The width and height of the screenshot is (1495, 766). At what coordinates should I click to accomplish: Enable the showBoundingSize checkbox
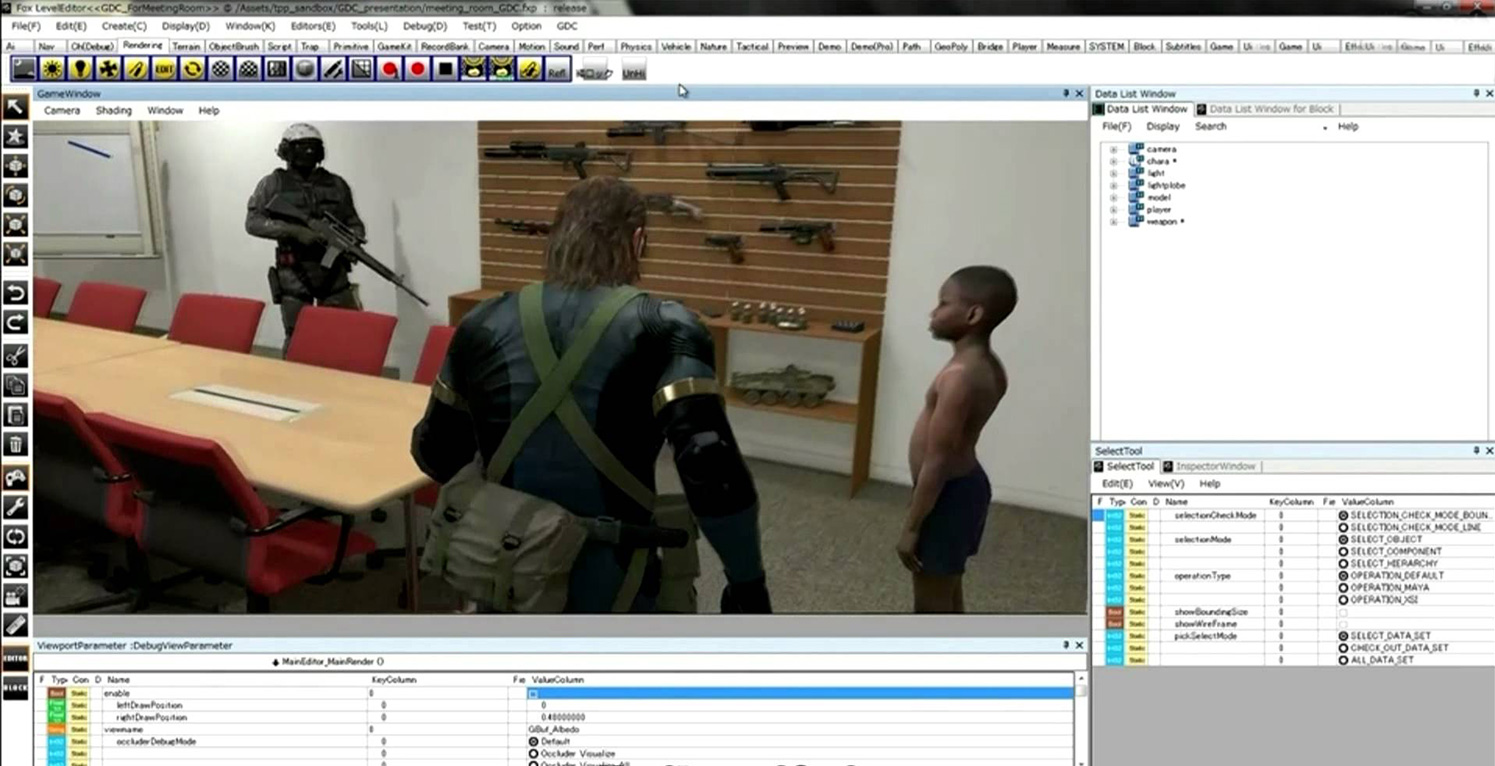[x=1343, y=612]
